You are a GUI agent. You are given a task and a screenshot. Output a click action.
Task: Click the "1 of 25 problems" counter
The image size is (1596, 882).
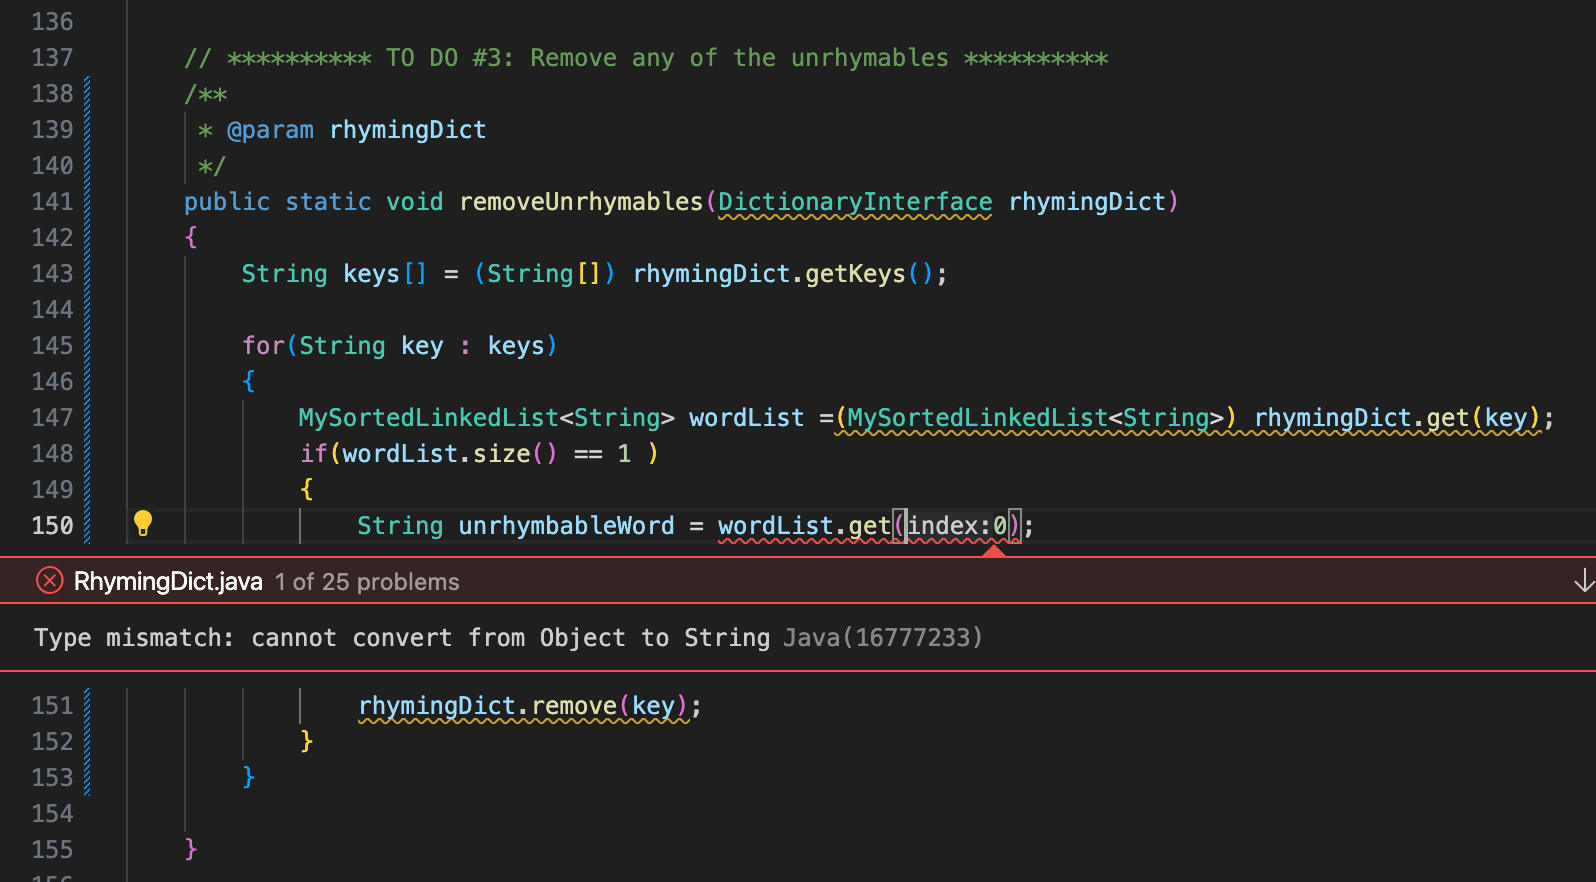367,582
